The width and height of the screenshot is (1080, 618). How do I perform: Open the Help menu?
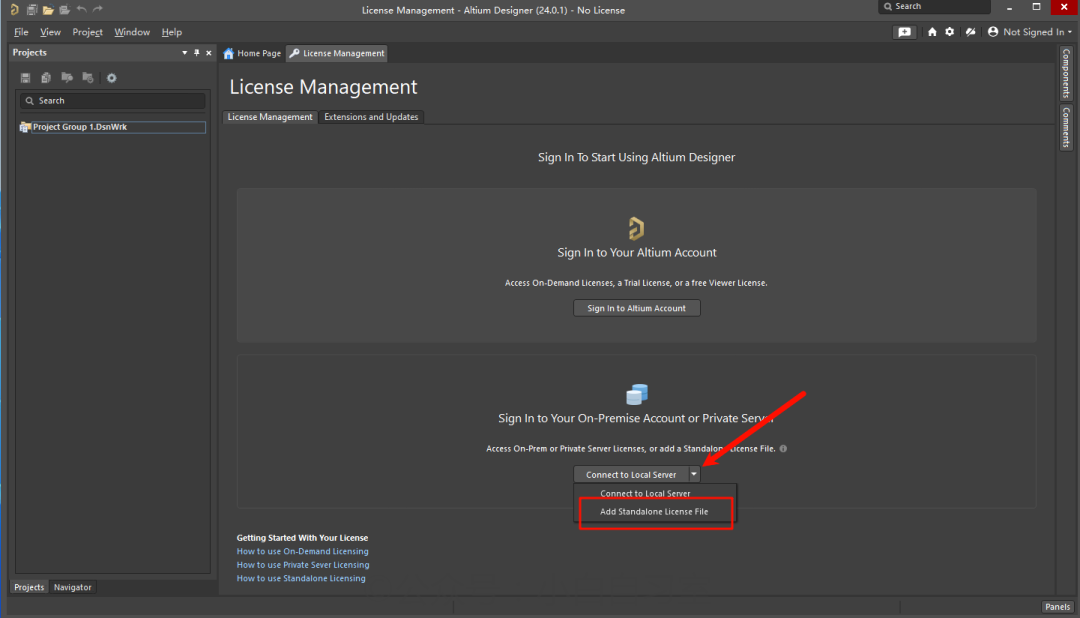pyautogui.click(x=172, y=32)
